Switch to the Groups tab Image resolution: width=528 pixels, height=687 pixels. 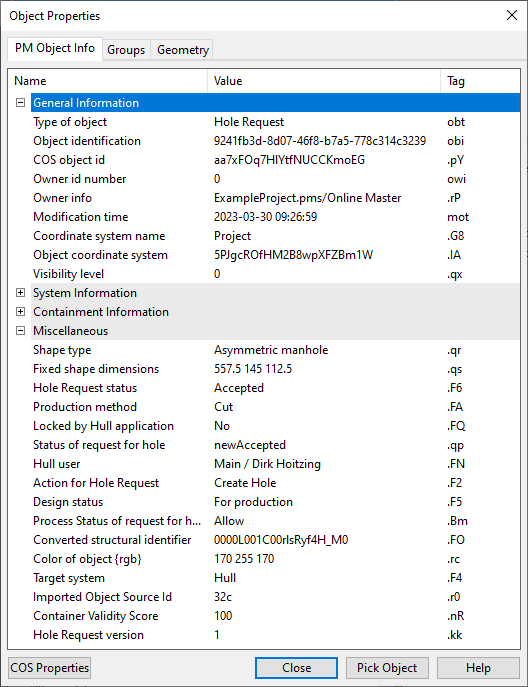[x=126, y=50]
